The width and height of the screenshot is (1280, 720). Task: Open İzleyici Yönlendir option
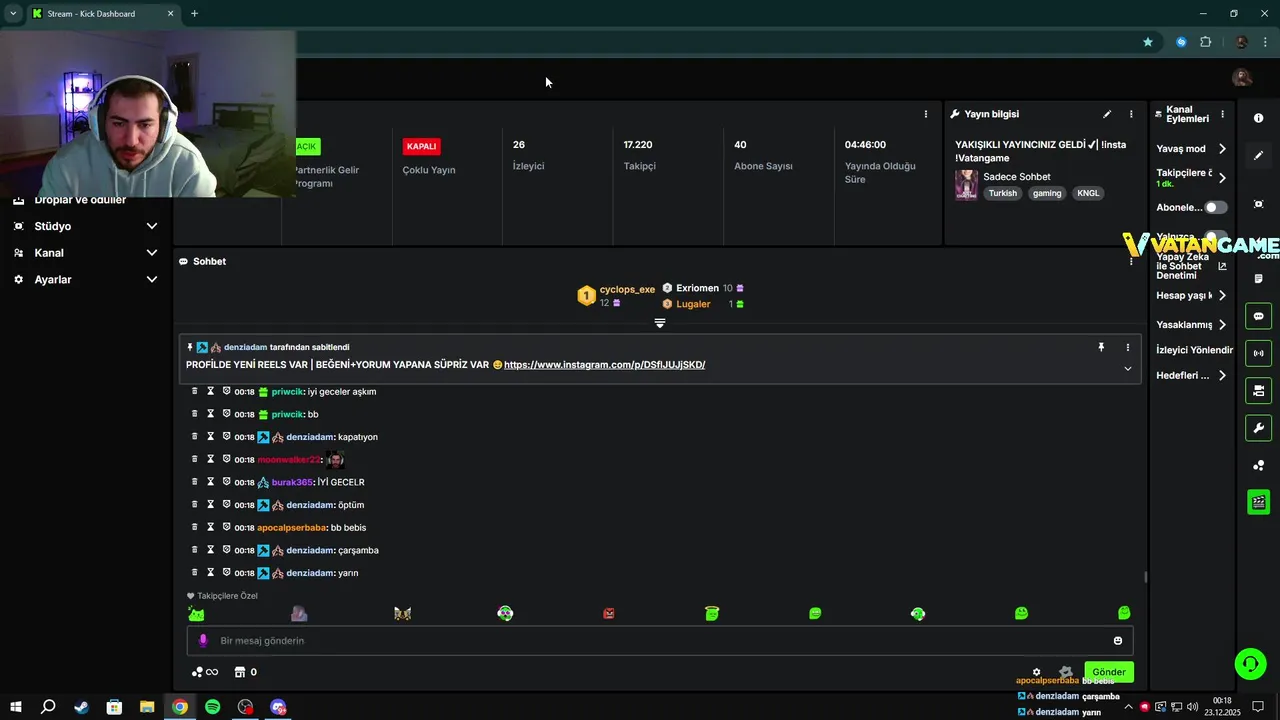(x=1194, y=350)
